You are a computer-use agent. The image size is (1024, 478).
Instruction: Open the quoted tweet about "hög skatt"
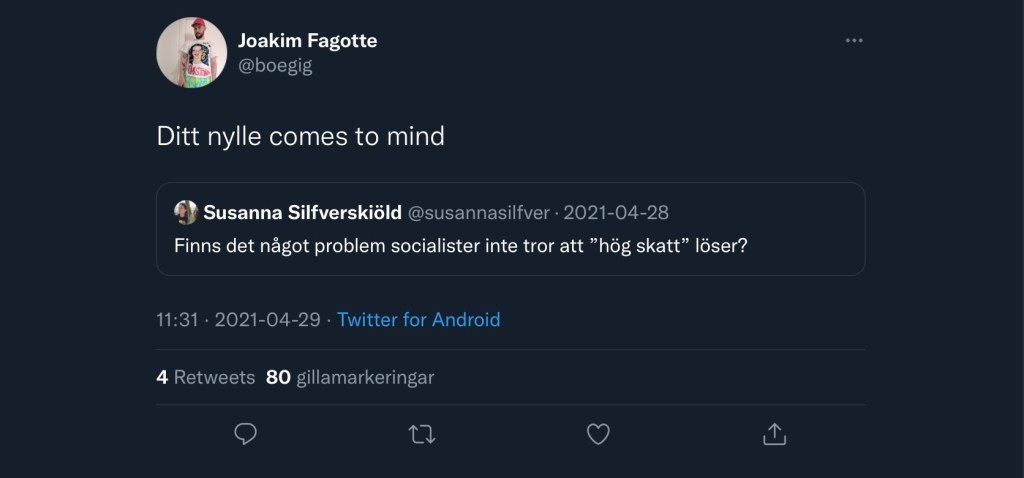point(461,245)
